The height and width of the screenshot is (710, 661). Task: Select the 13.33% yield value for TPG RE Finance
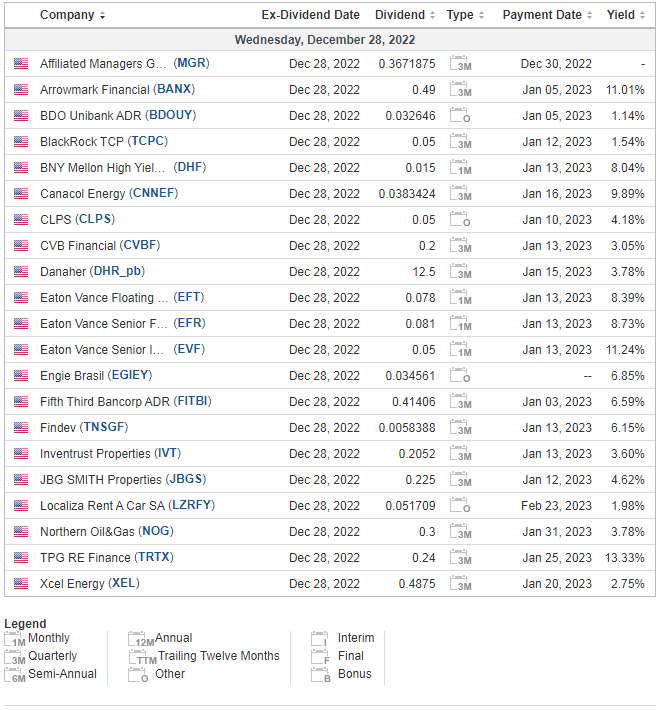[x=625, y=558]
